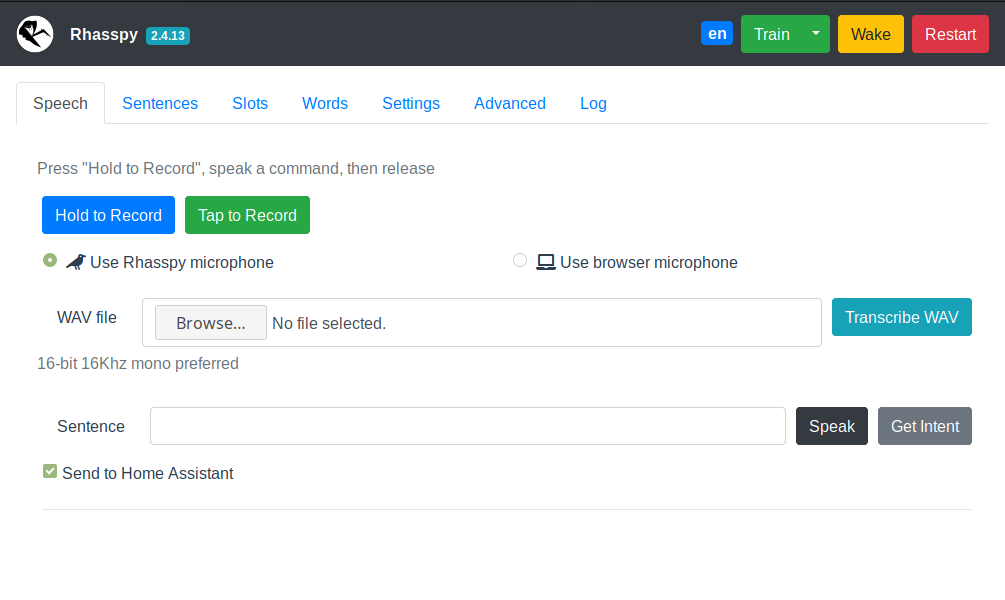The width and height of the screenshot is (1005, 600).
Task: Click the Rhasspy title text
Action: [104, 34]
